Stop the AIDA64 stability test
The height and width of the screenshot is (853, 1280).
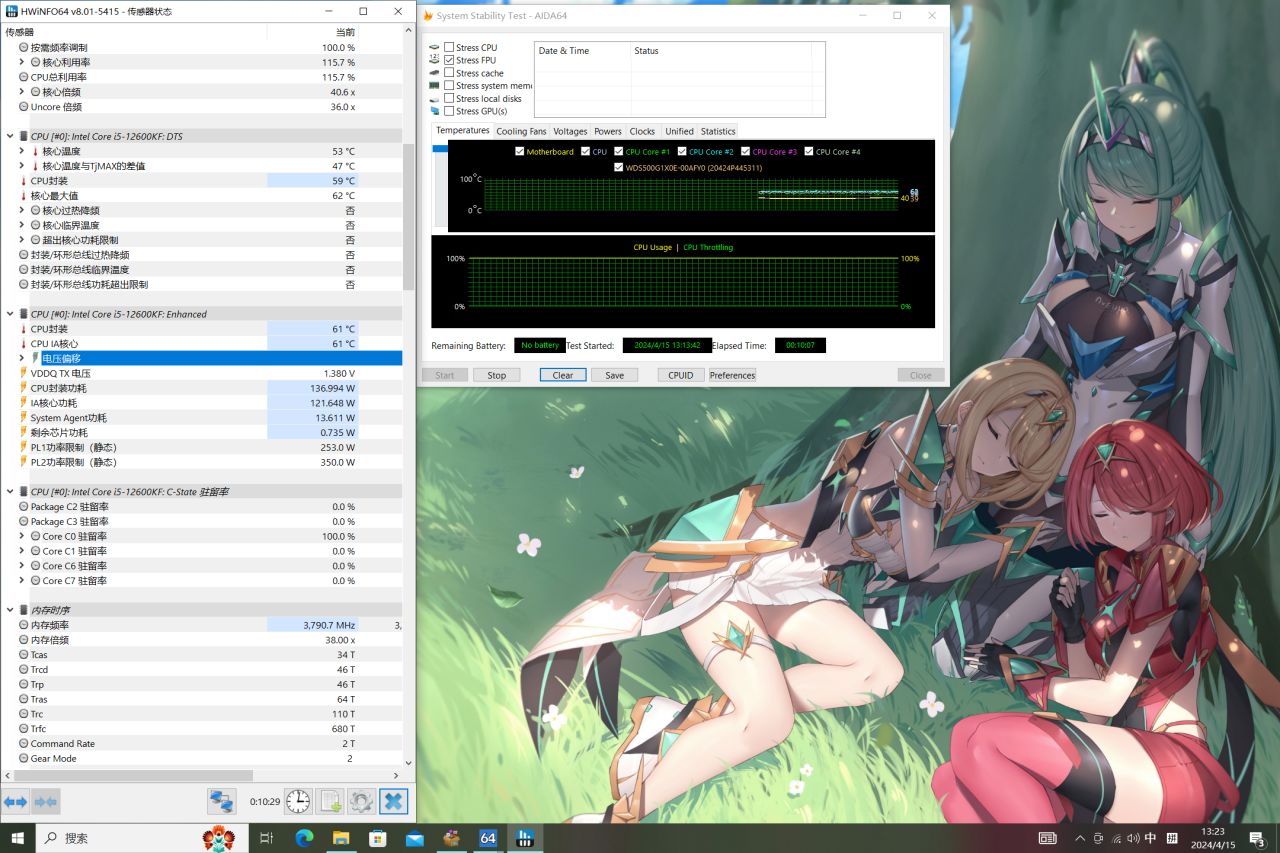coord(497,375)
